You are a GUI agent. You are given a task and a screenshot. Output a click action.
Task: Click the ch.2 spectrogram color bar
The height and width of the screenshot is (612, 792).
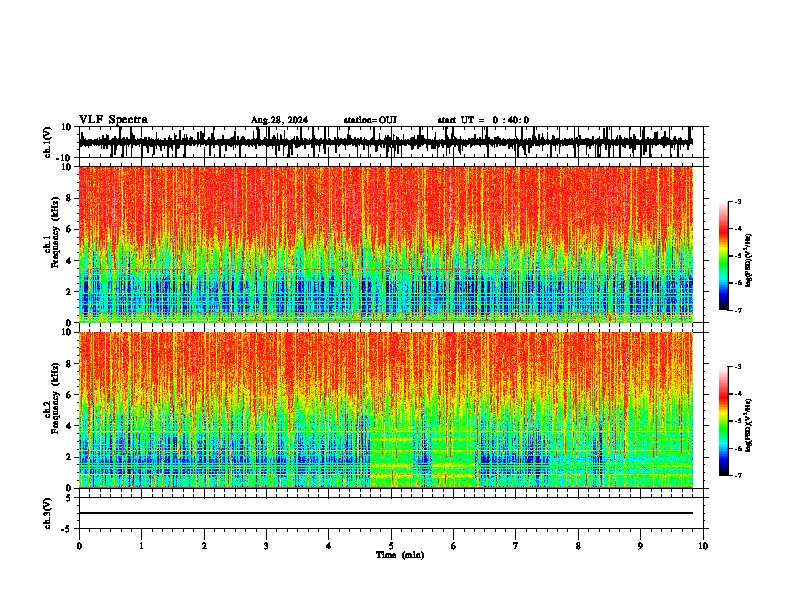[x=724, y=421]
